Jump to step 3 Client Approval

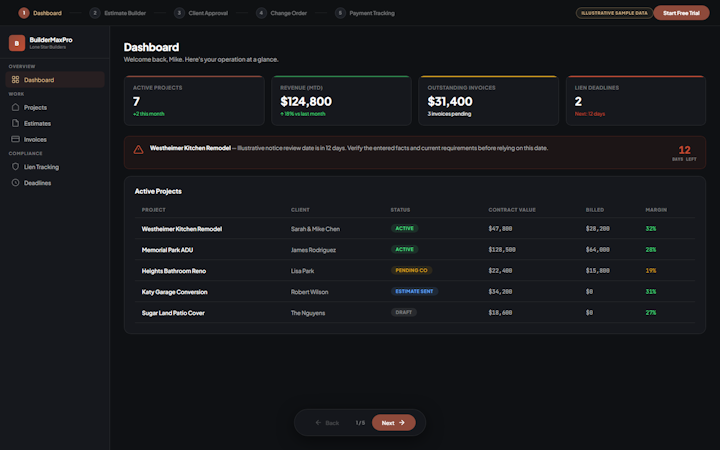click(x=201, y=13)
